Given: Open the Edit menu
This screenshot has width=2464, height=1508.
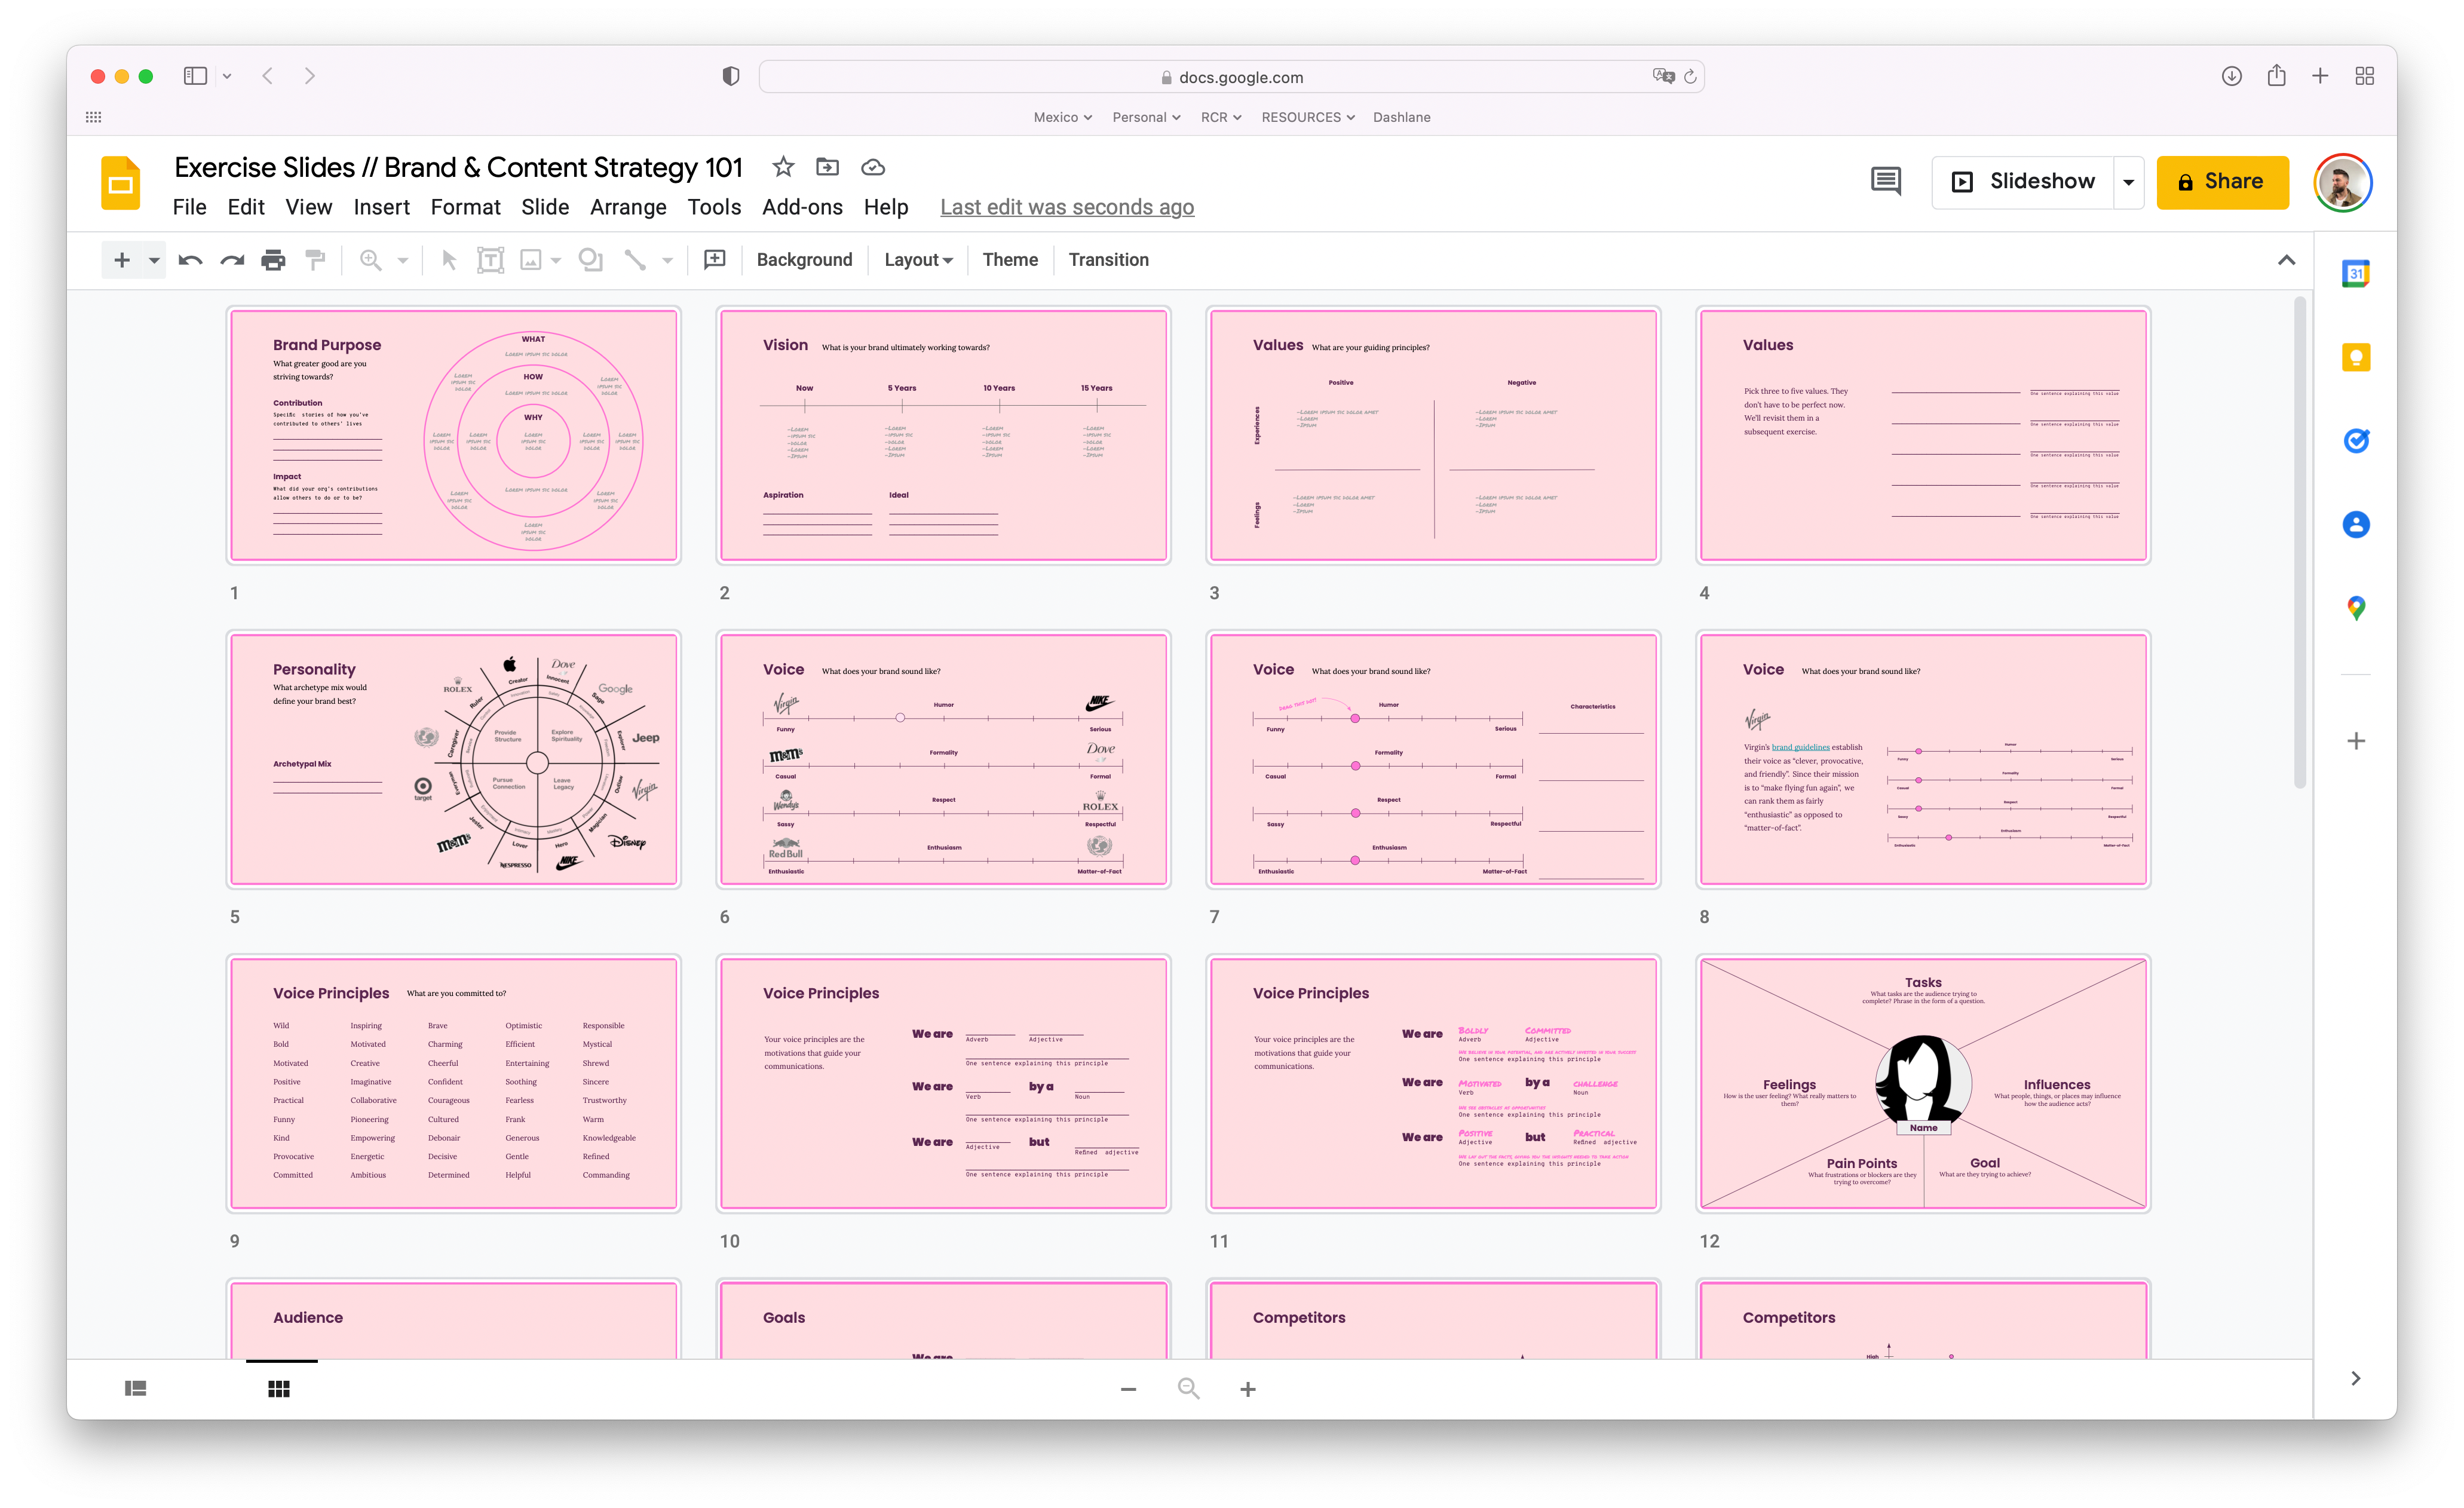Looking at the screenshot, I should [x=246, y=207].
